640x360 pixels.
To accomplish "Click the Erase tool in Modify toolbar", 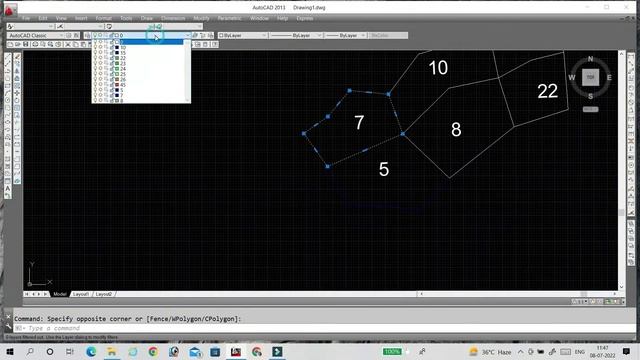I will (17, 57).
